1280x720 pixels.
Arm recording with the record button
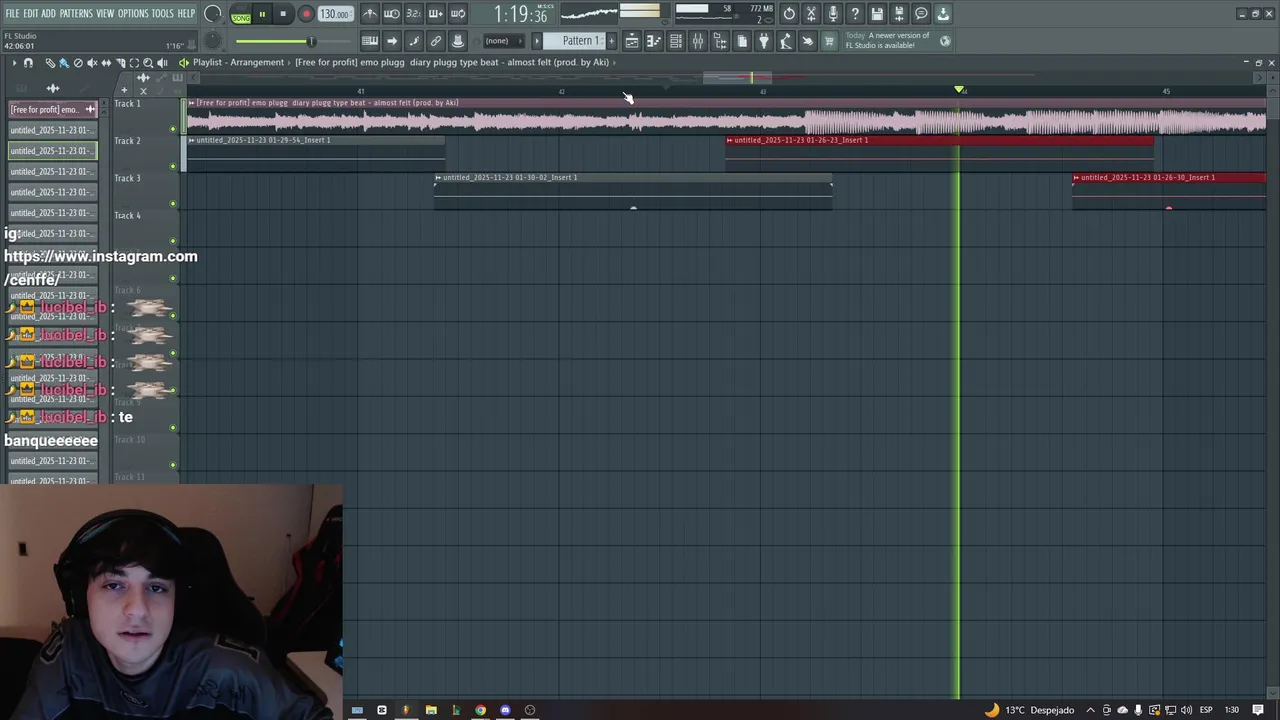306,14
